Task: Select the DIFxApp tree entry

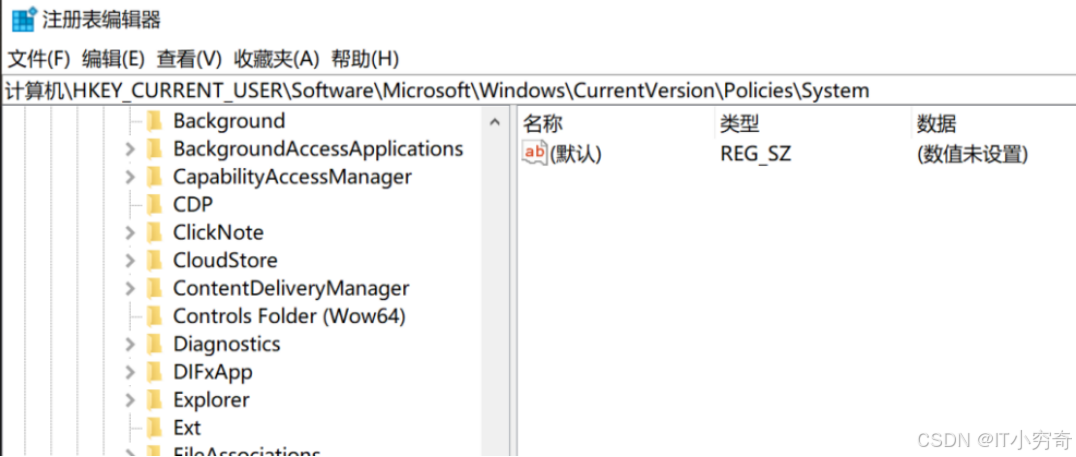Action: coord(213,372)
